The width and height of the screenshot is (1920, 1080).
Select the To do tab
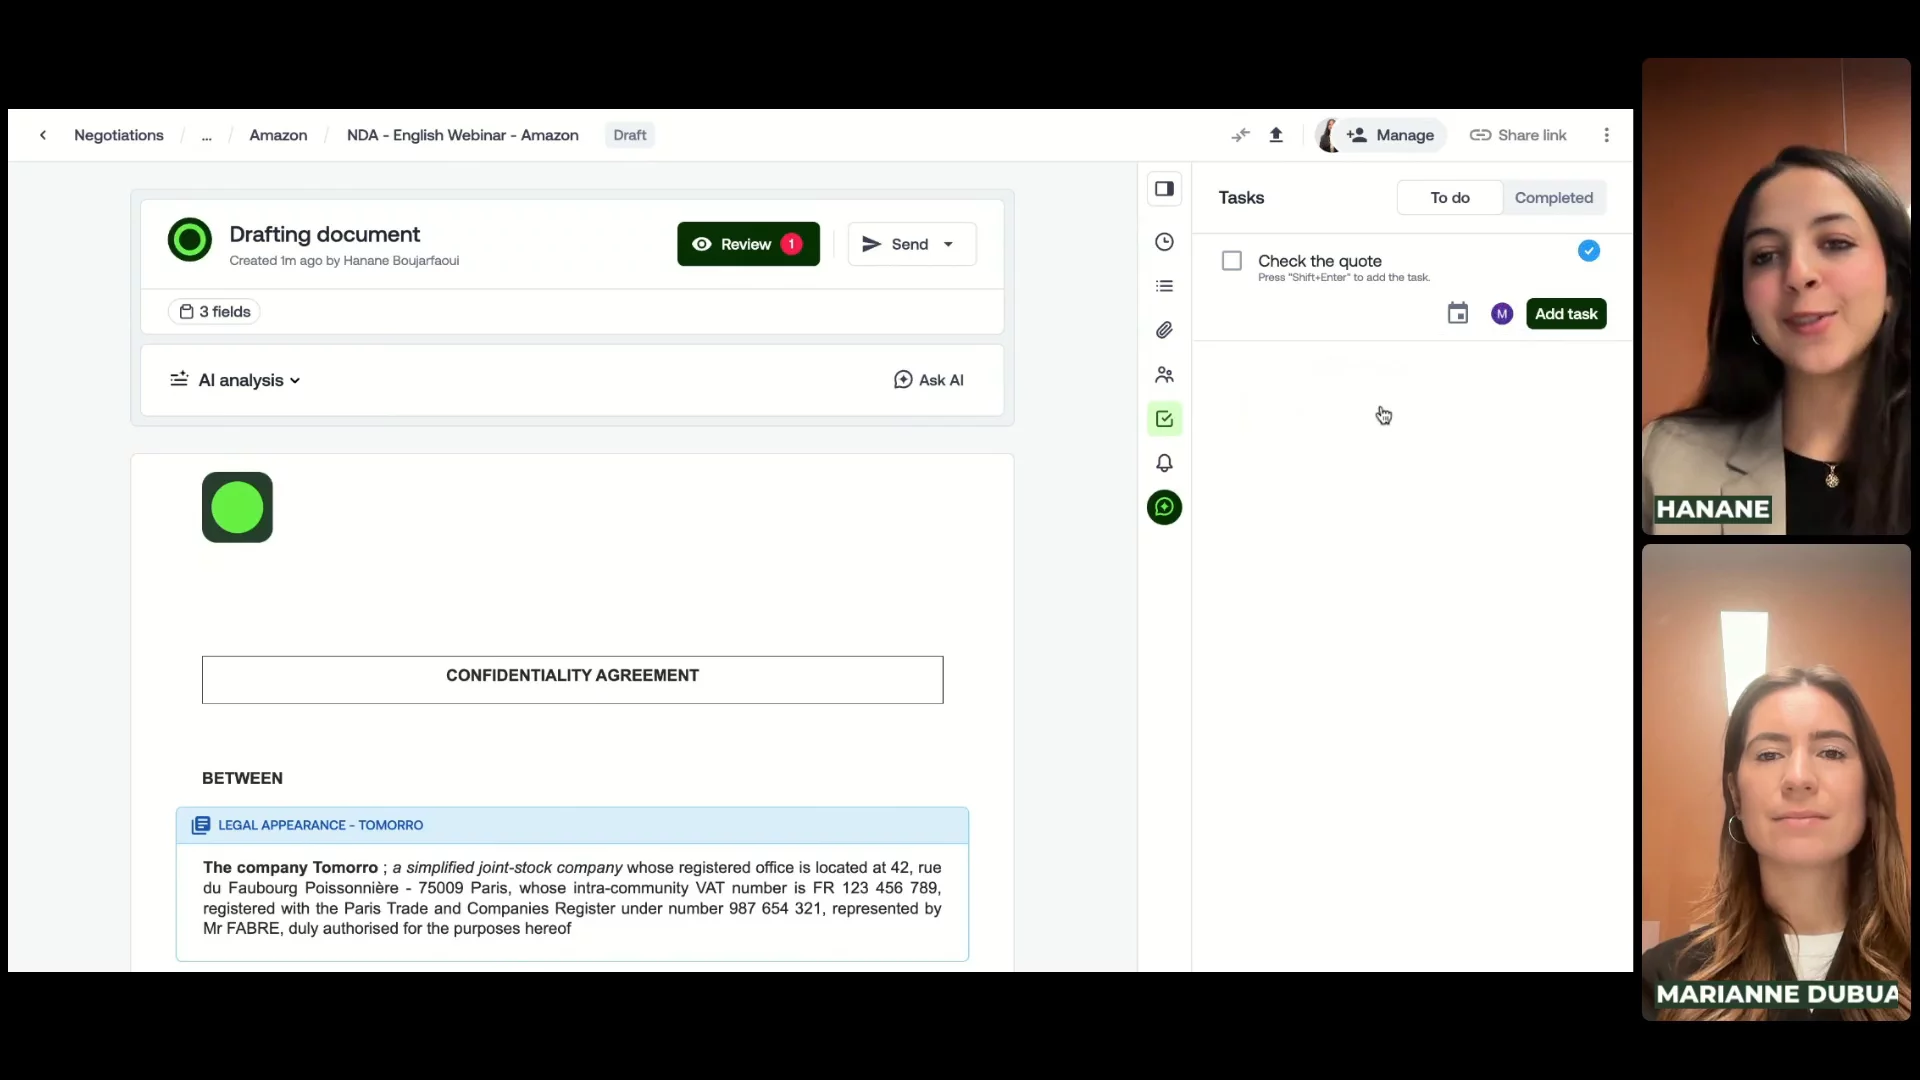click(x=1449, y=198)
